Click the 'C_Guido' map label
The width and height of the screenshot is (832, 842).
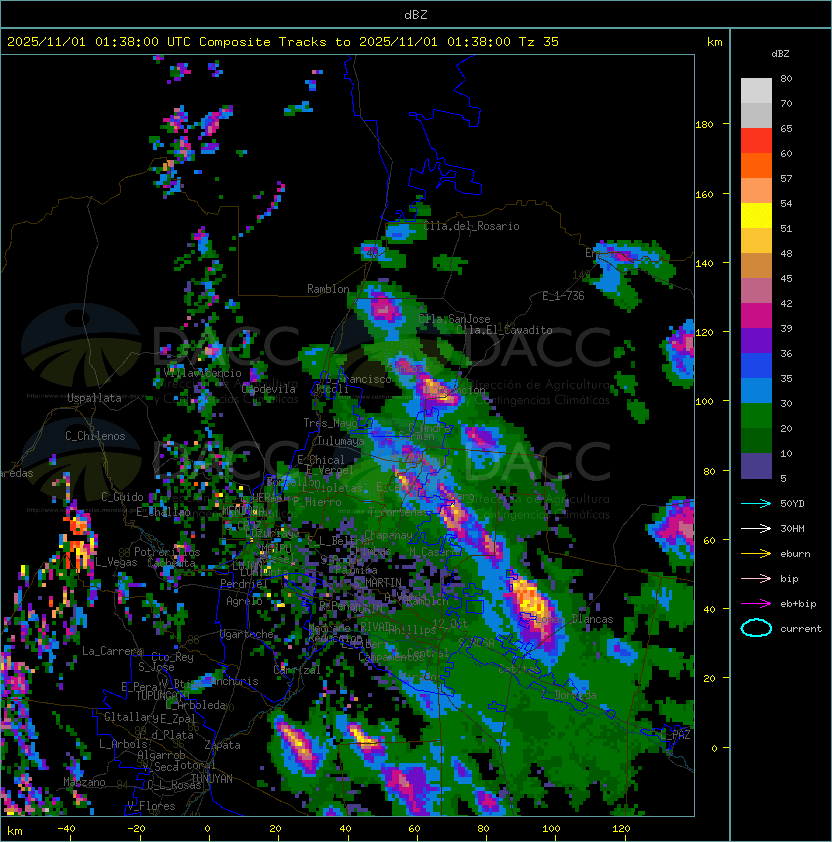pos(122,497)
